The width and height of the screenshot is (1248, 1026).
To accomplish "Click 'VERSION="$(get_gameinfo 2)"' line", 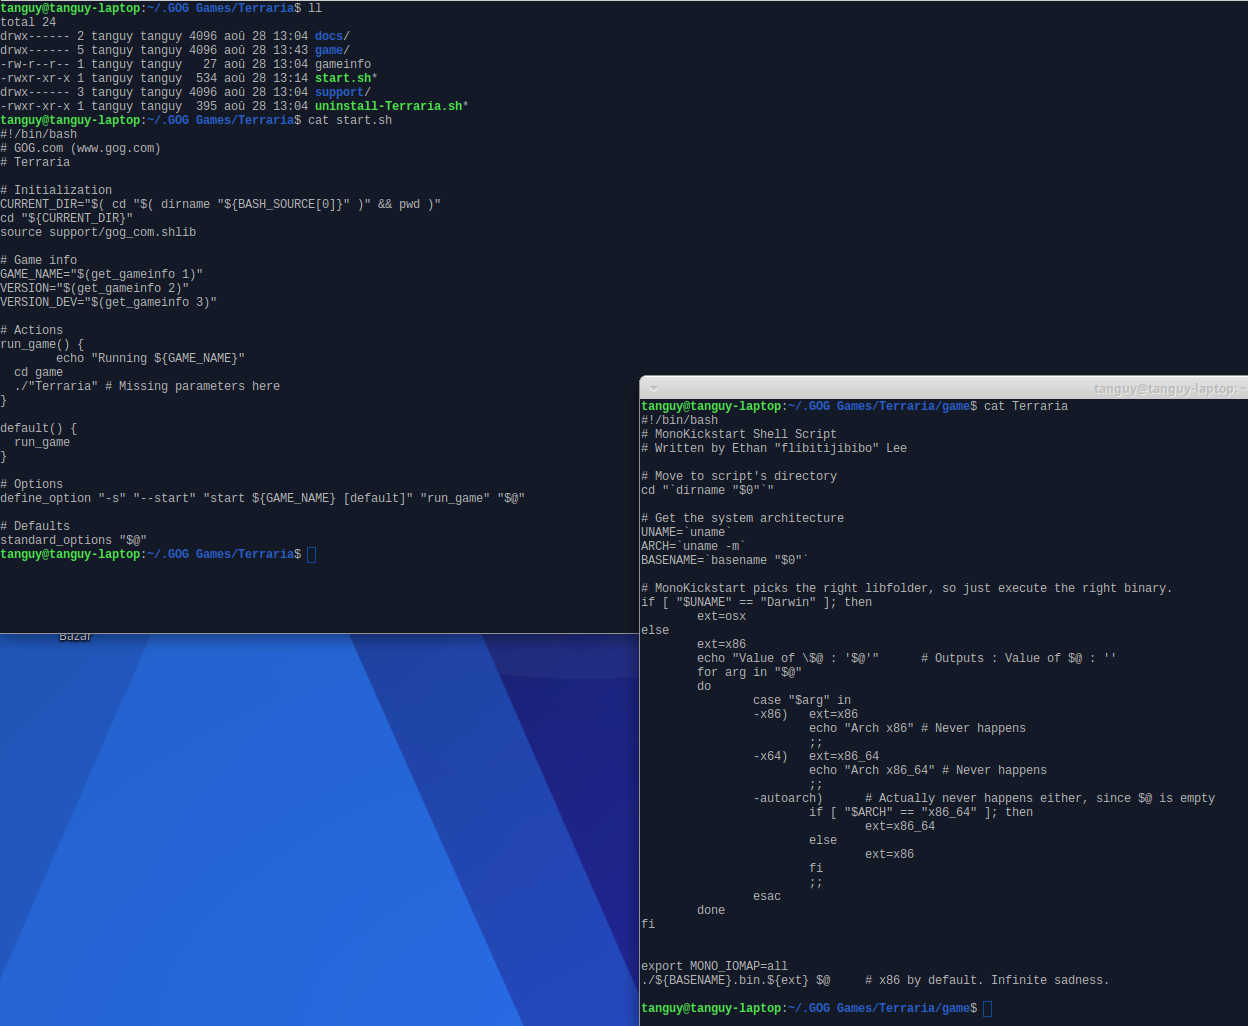I will click(94, 288).
